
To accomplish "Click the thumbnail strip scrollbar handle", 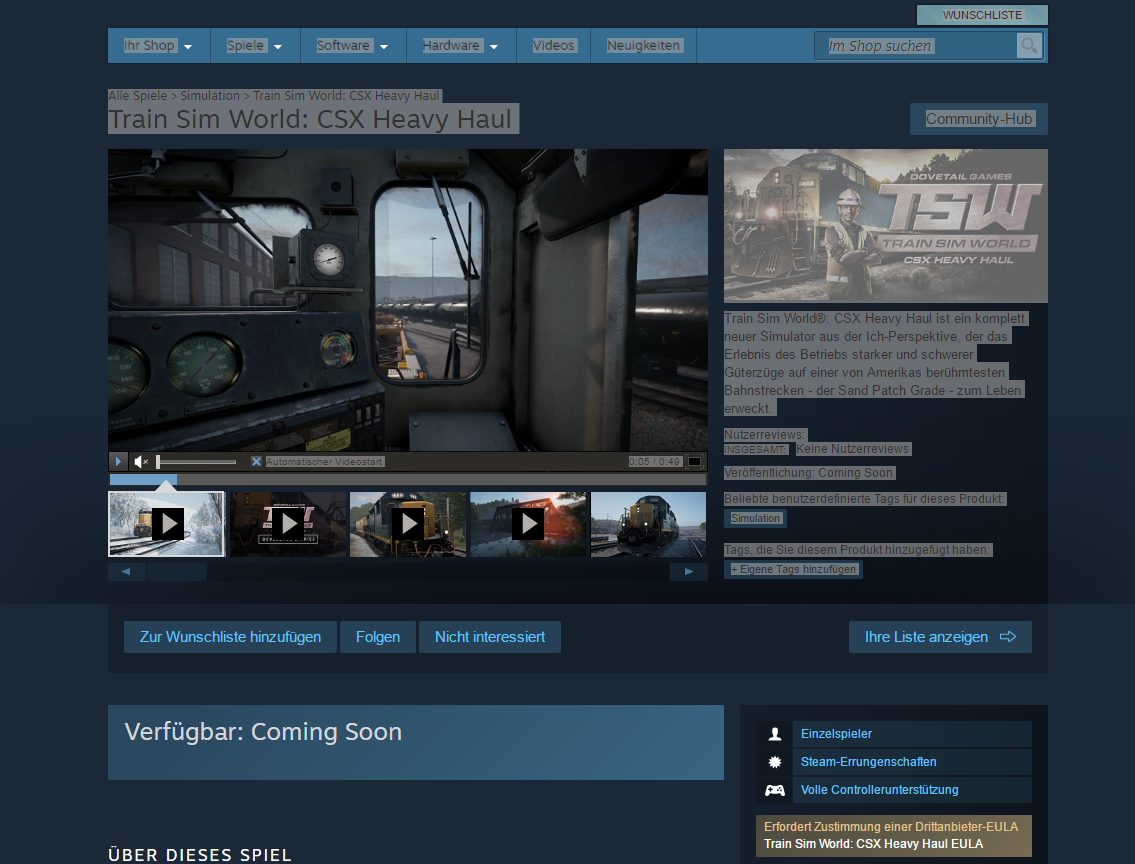I will [177, 572].
